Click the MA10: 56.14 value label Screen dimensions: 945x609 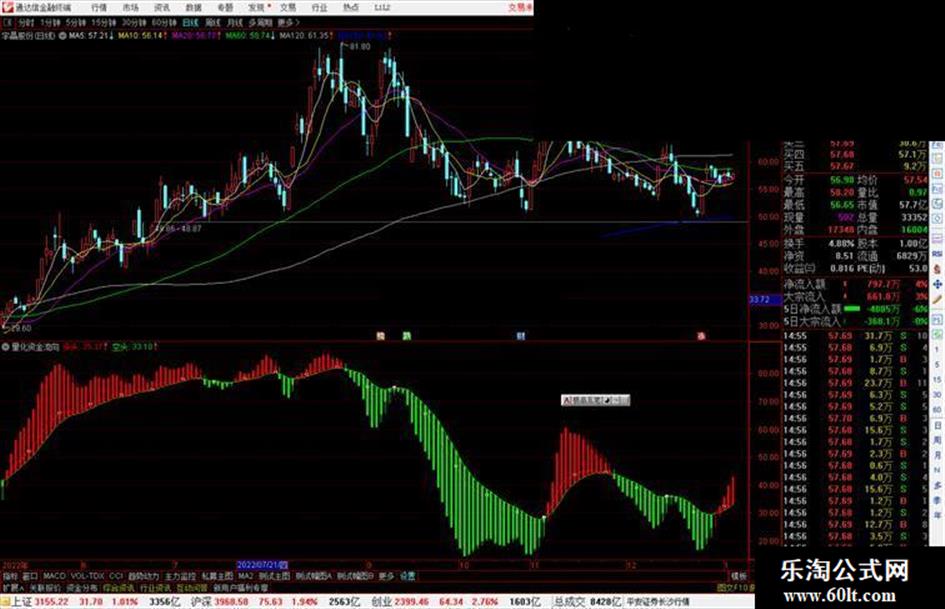click(x=142, y=36)
